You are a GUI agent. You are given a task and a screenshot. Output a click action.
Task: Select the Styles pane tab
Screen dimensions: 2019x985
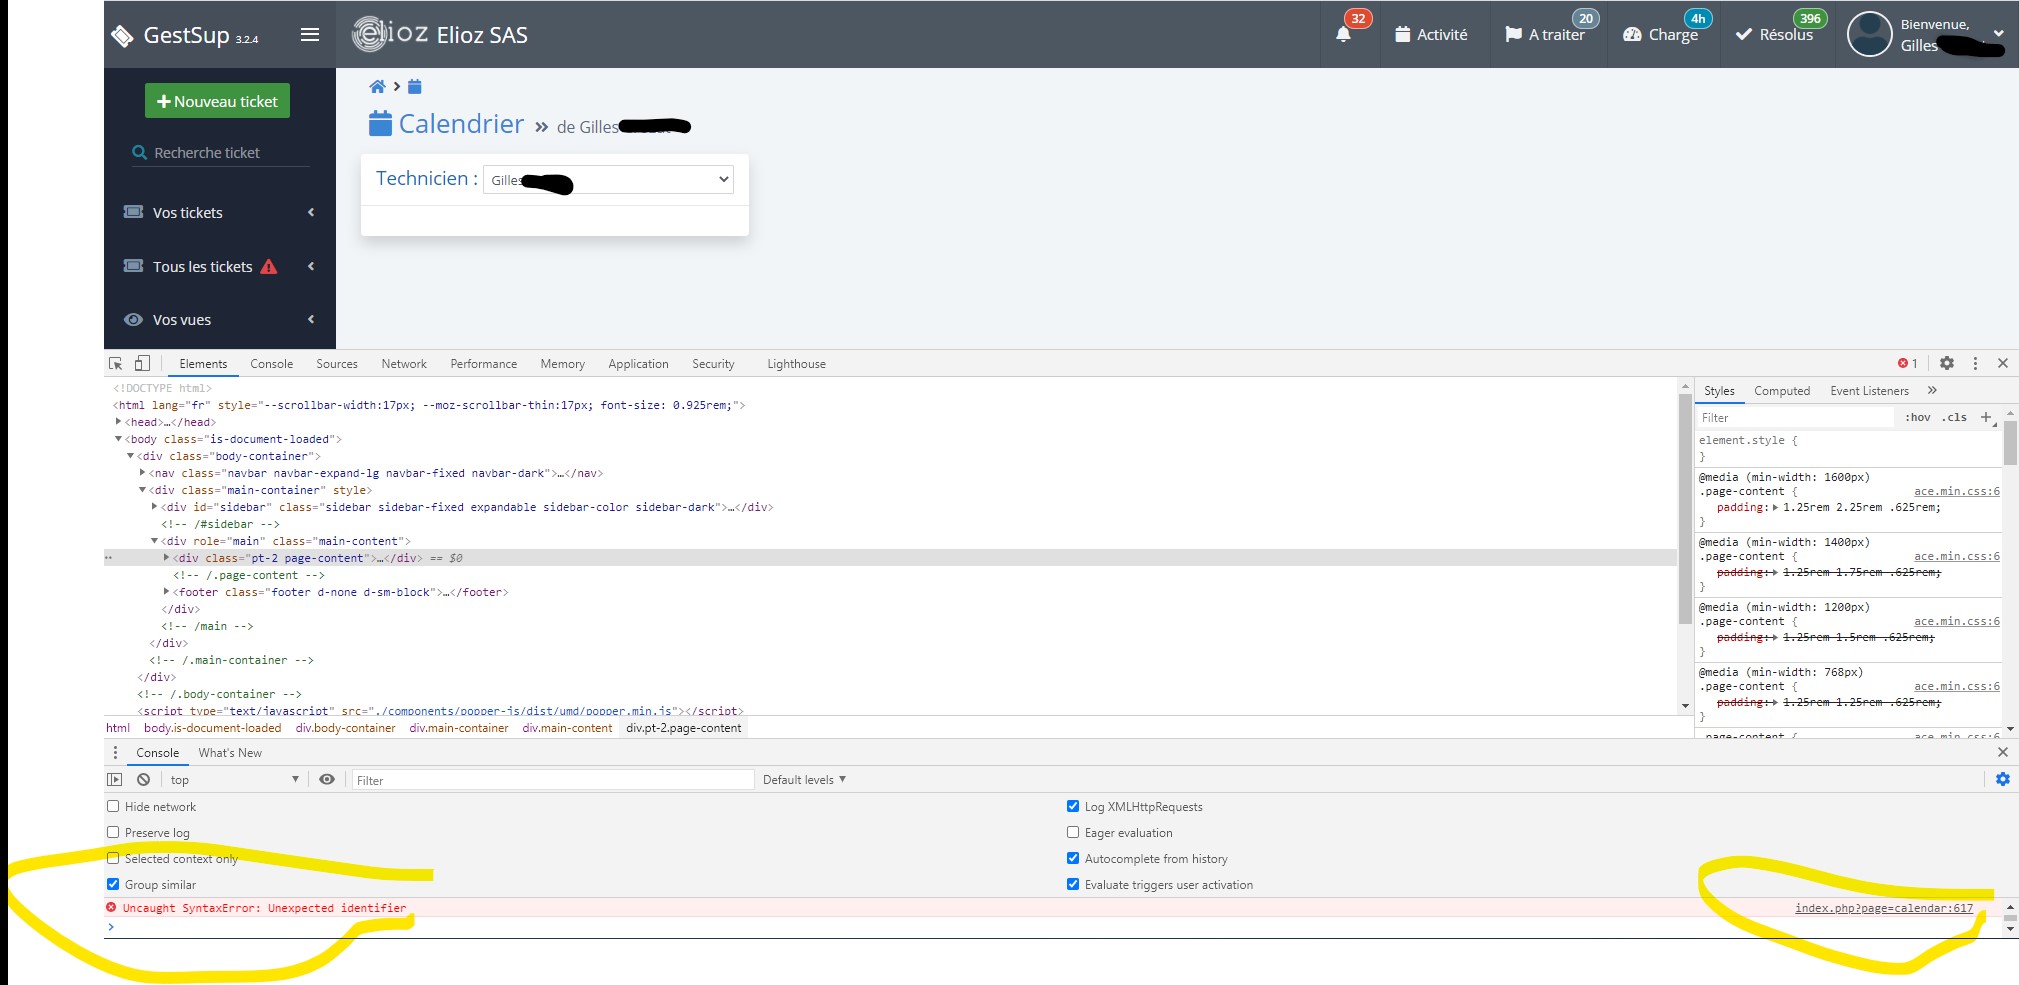[x=1719, y=391]
